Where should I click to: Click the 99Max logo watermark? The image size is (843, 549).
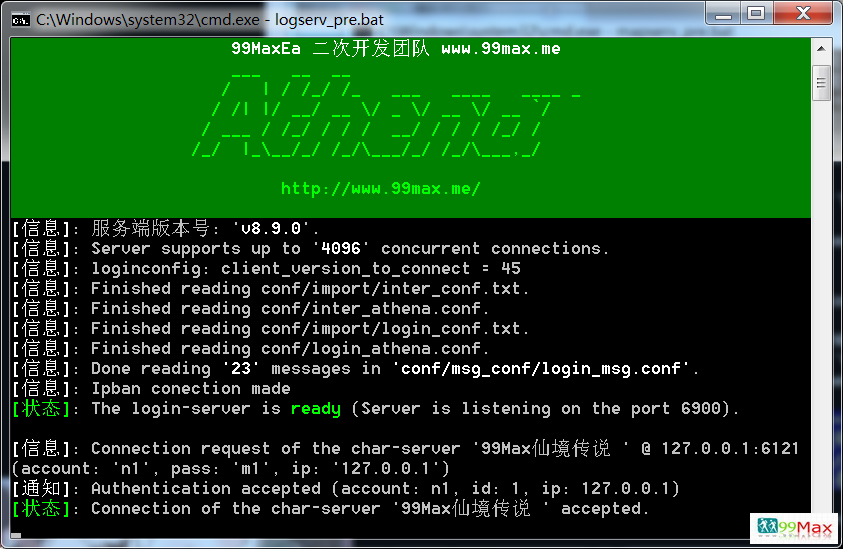794,526
